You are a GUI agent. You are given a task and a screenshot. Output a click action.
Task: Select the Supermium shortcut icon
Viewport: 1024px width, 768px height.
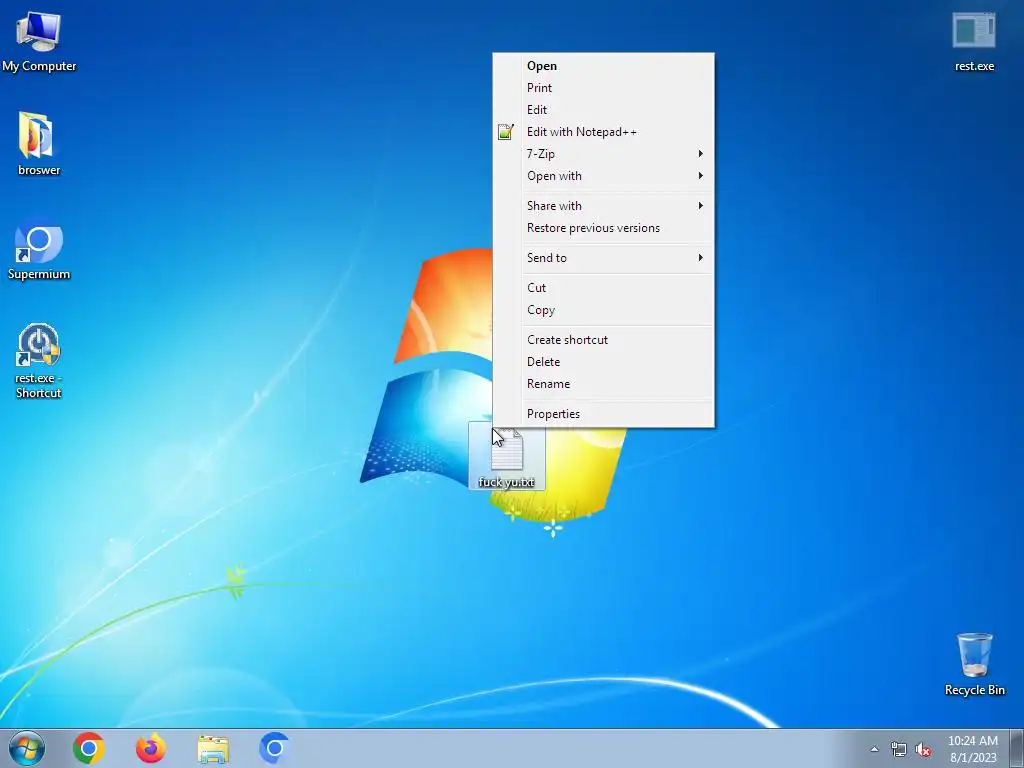[39, 252]
